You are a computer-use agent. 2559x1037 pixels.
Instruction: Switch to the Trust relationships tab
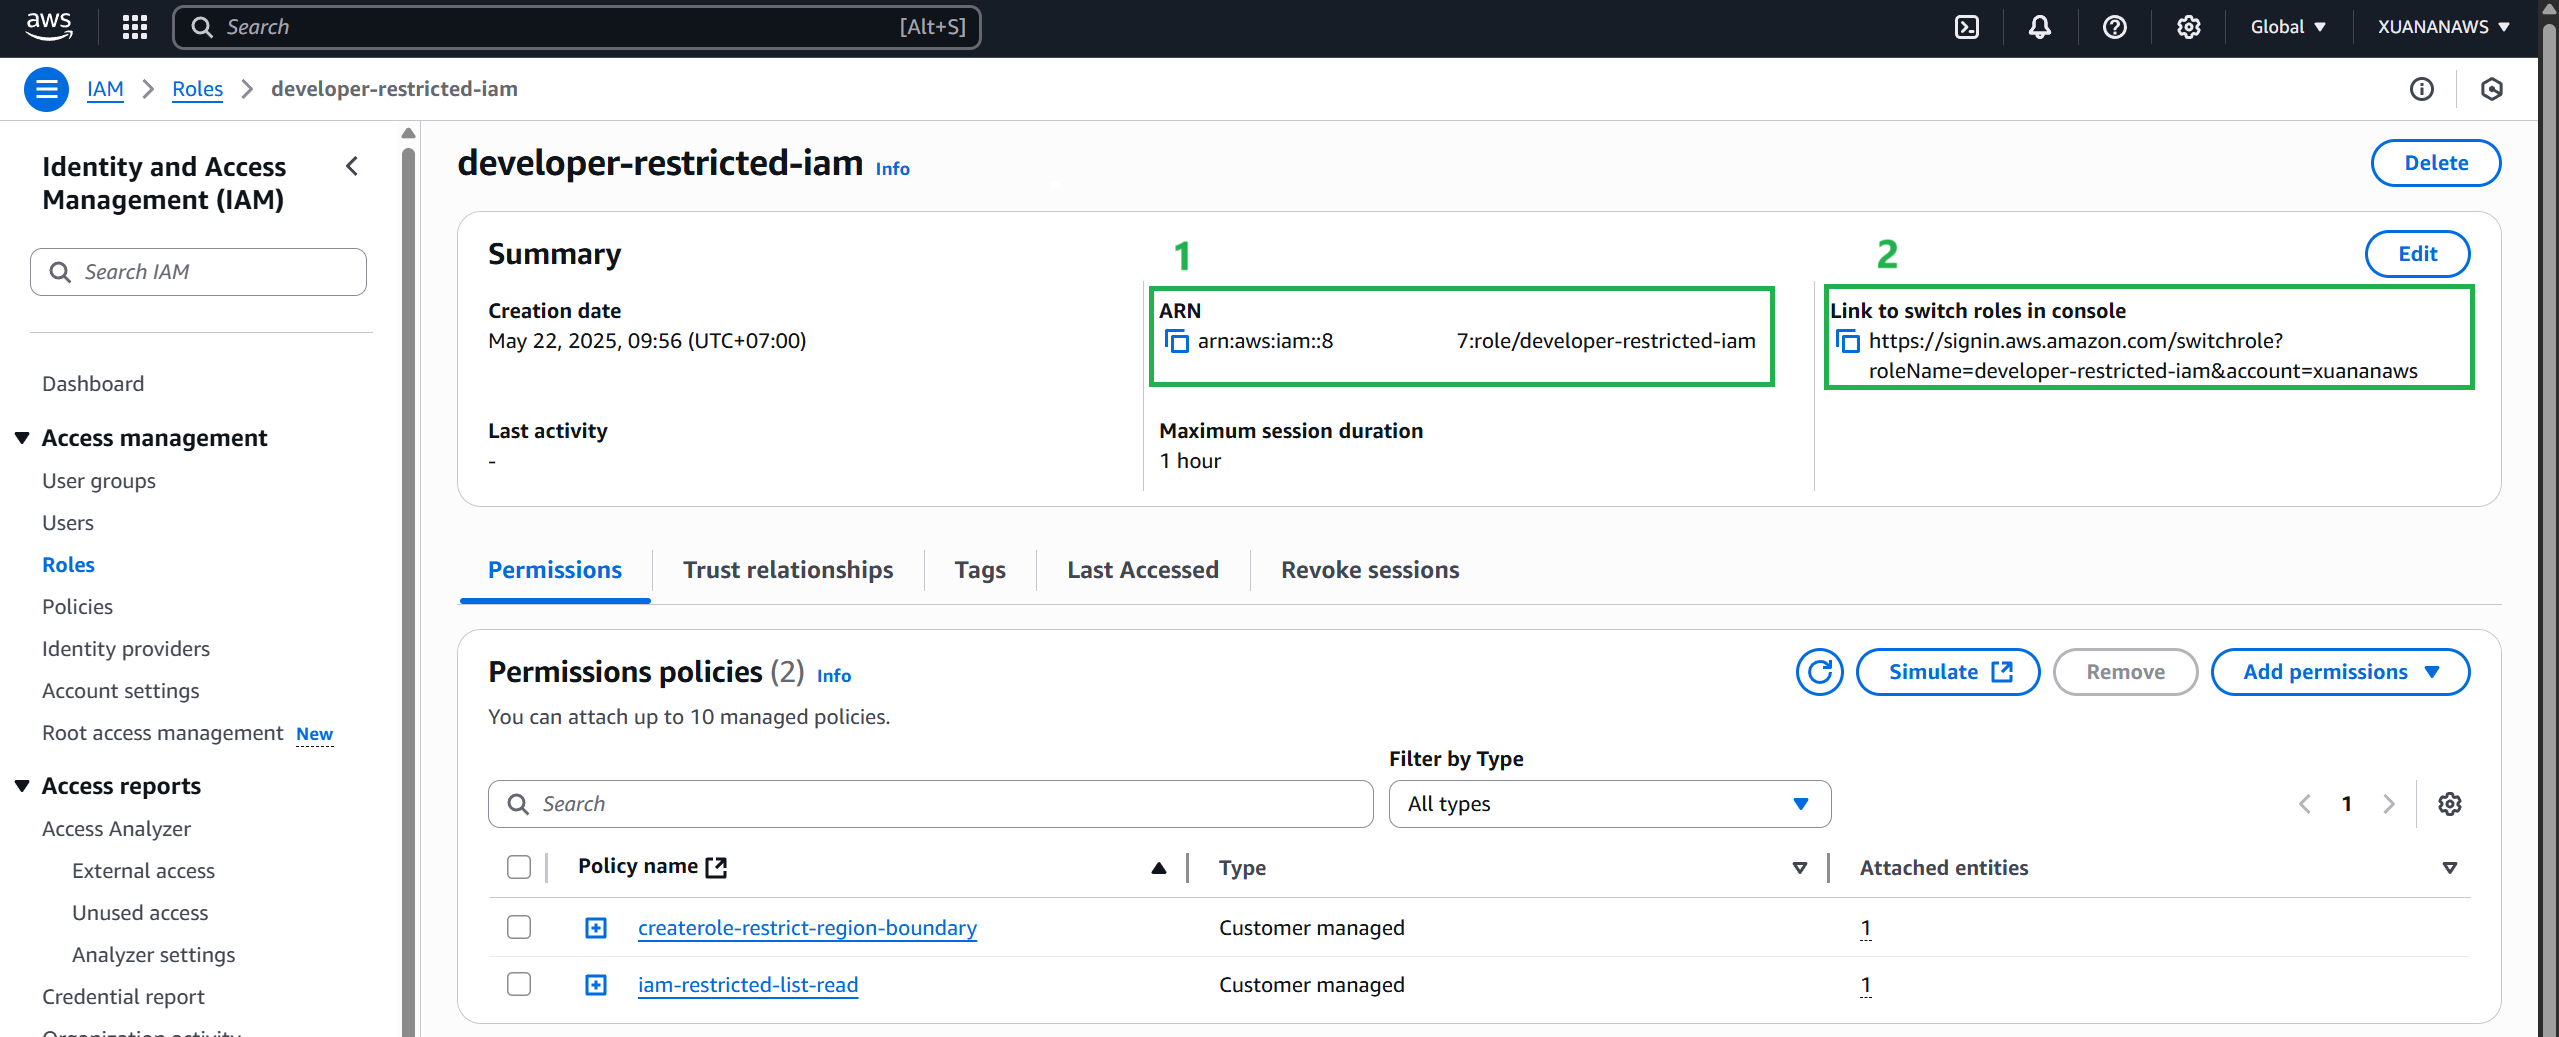coord(788,570)
